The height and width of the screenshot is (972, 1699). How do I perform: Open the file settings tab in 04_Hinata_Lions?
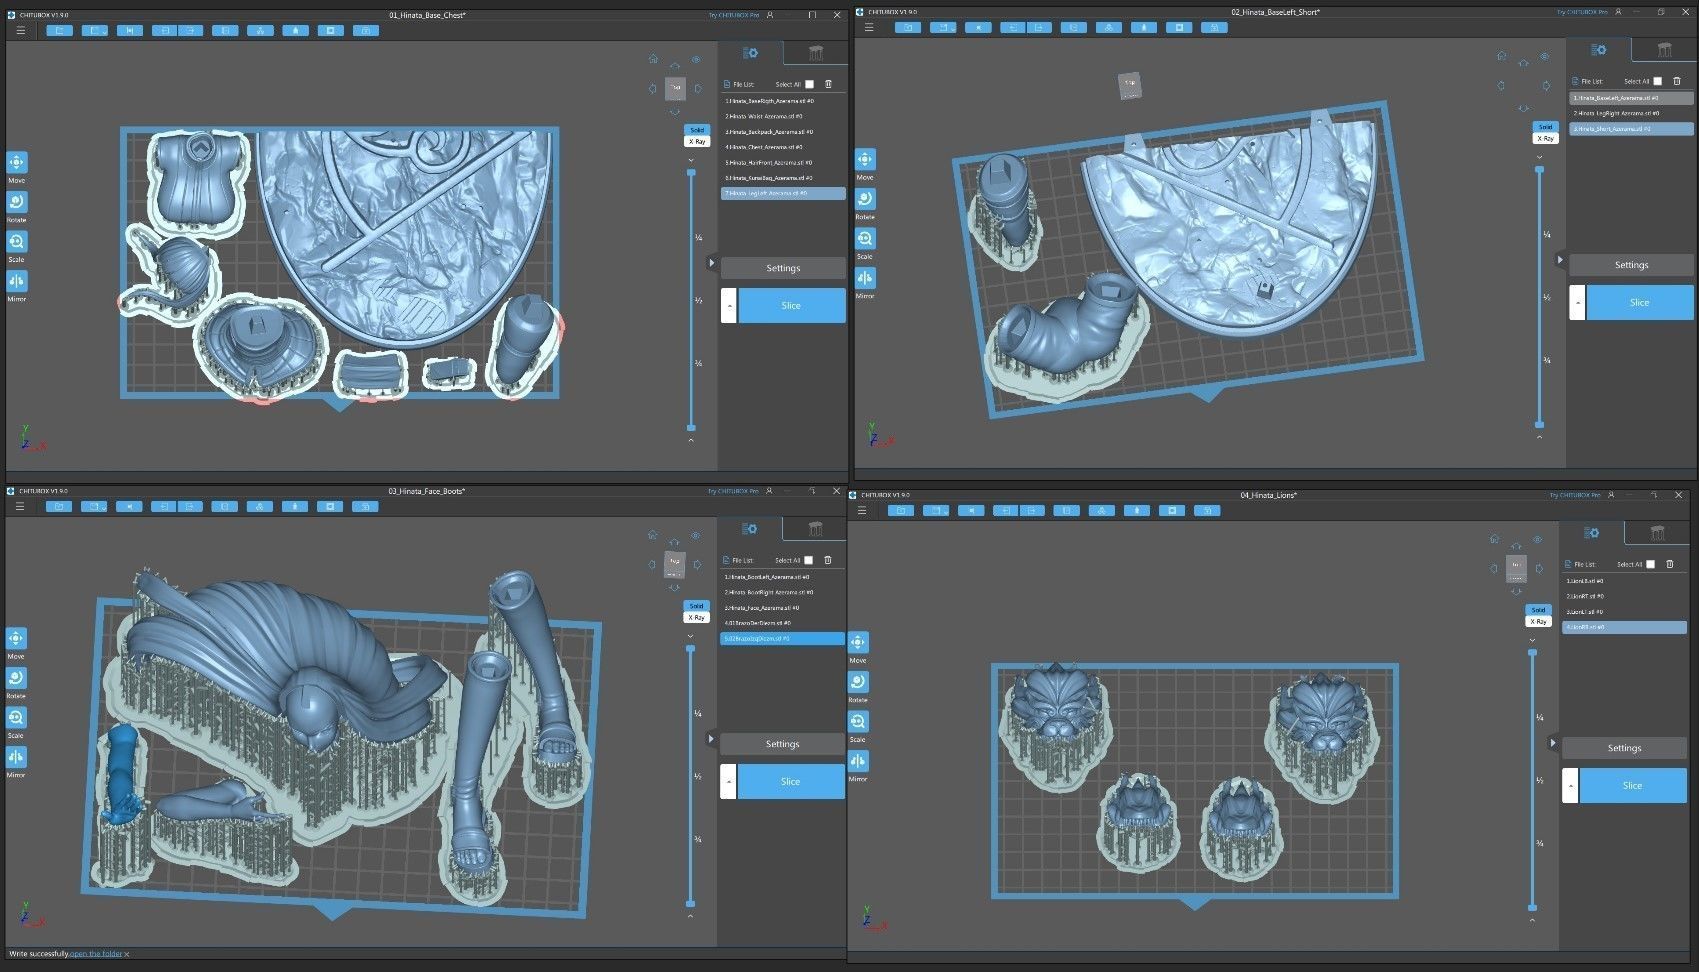1592,533
